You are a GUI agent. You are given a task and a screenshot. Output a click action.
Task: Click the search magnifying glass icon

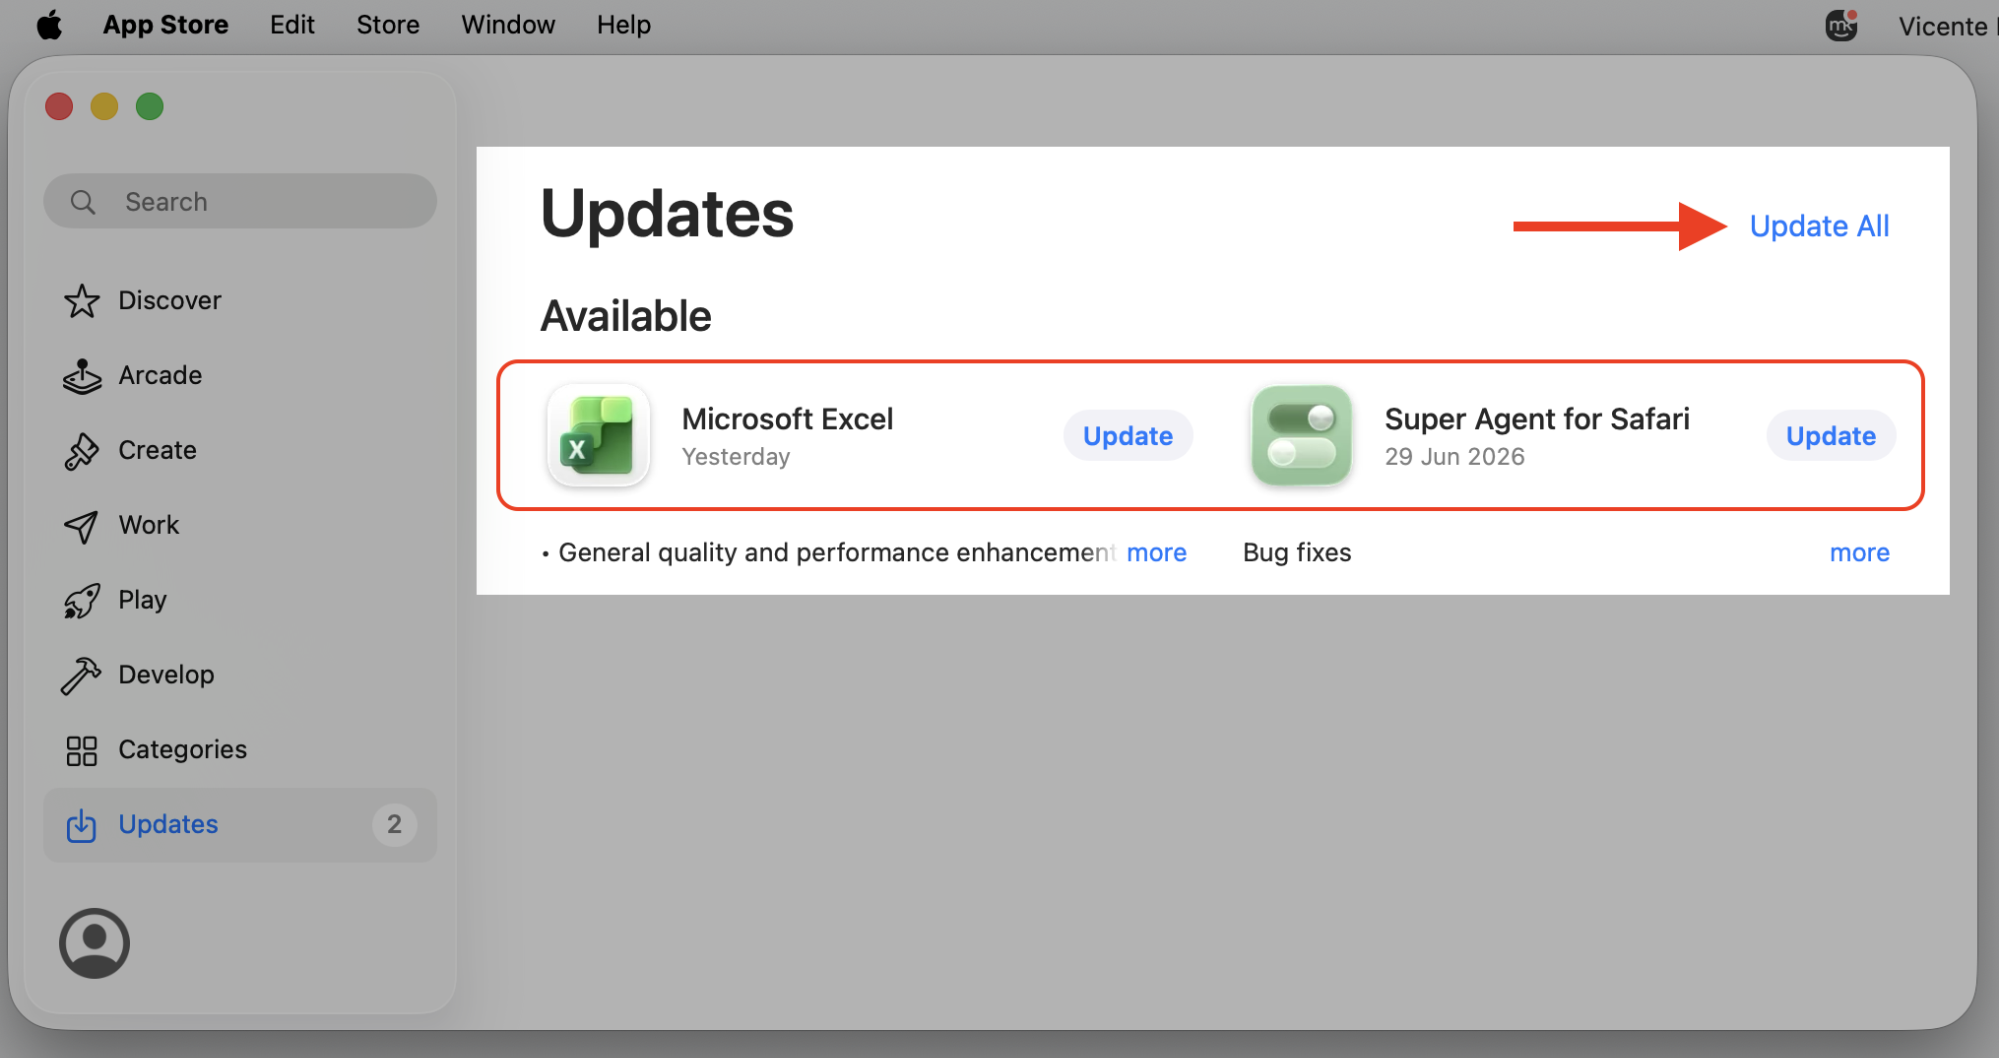click(83, 202)
